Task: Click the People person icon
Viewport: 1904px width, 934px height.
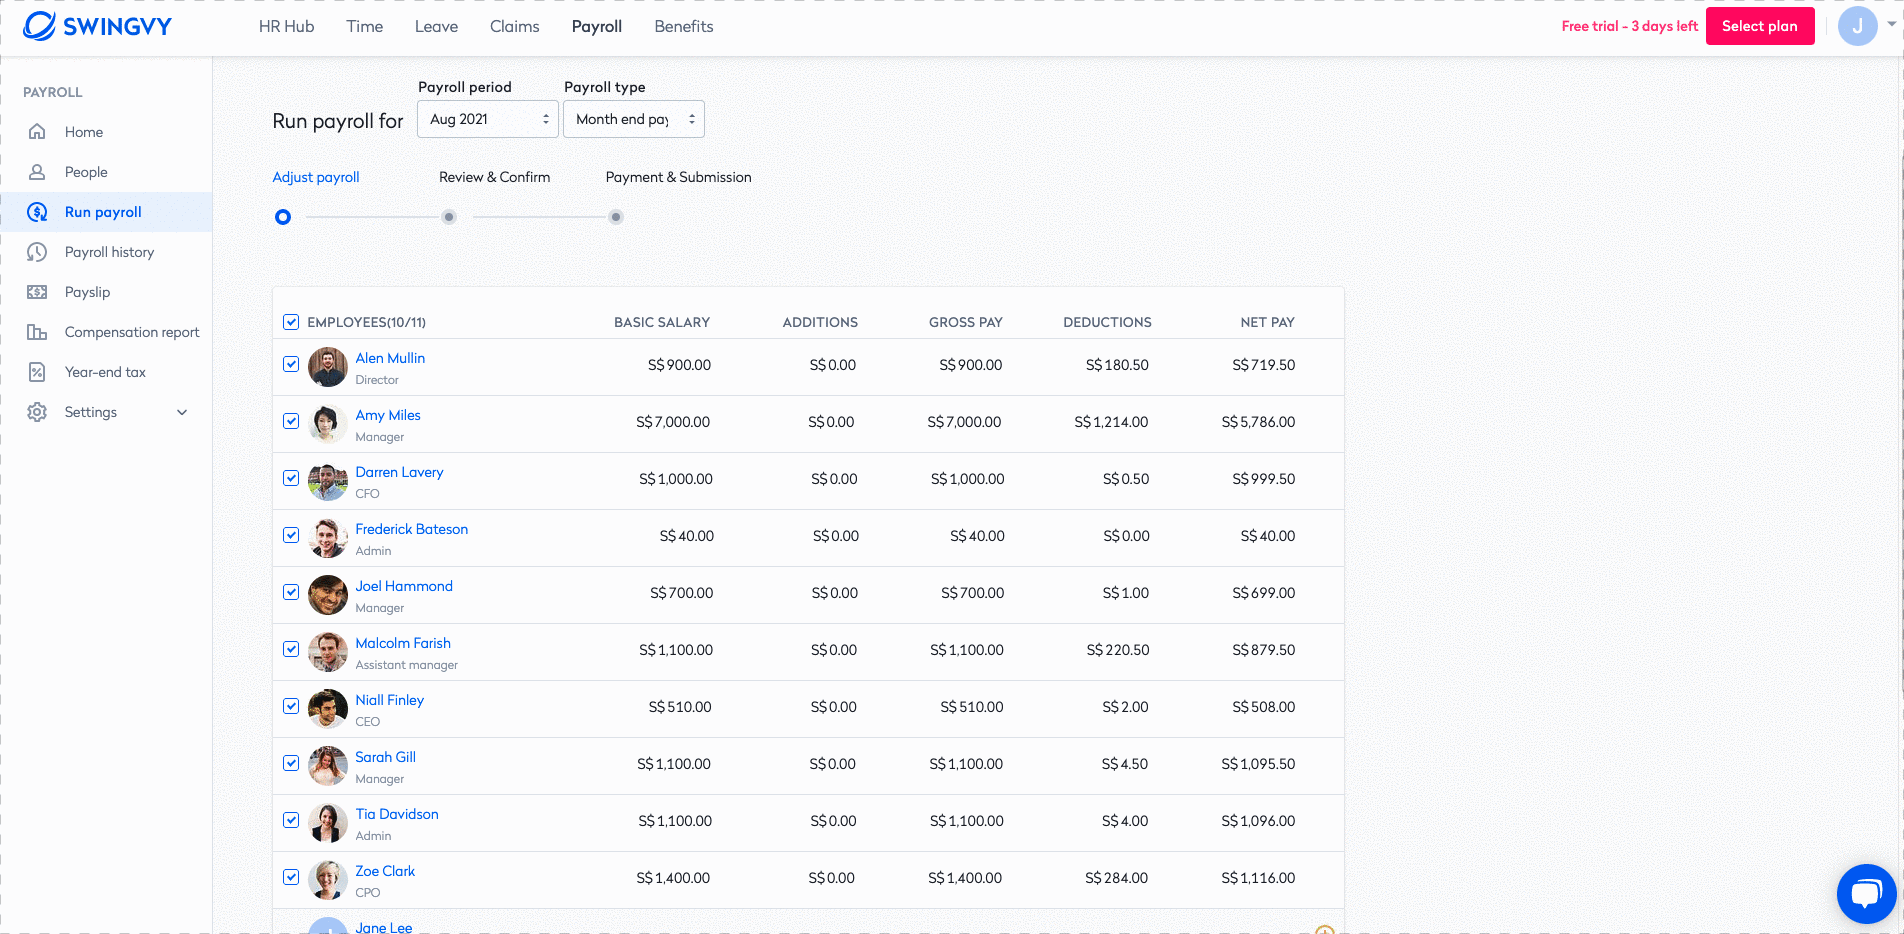Action: [37, 172]
